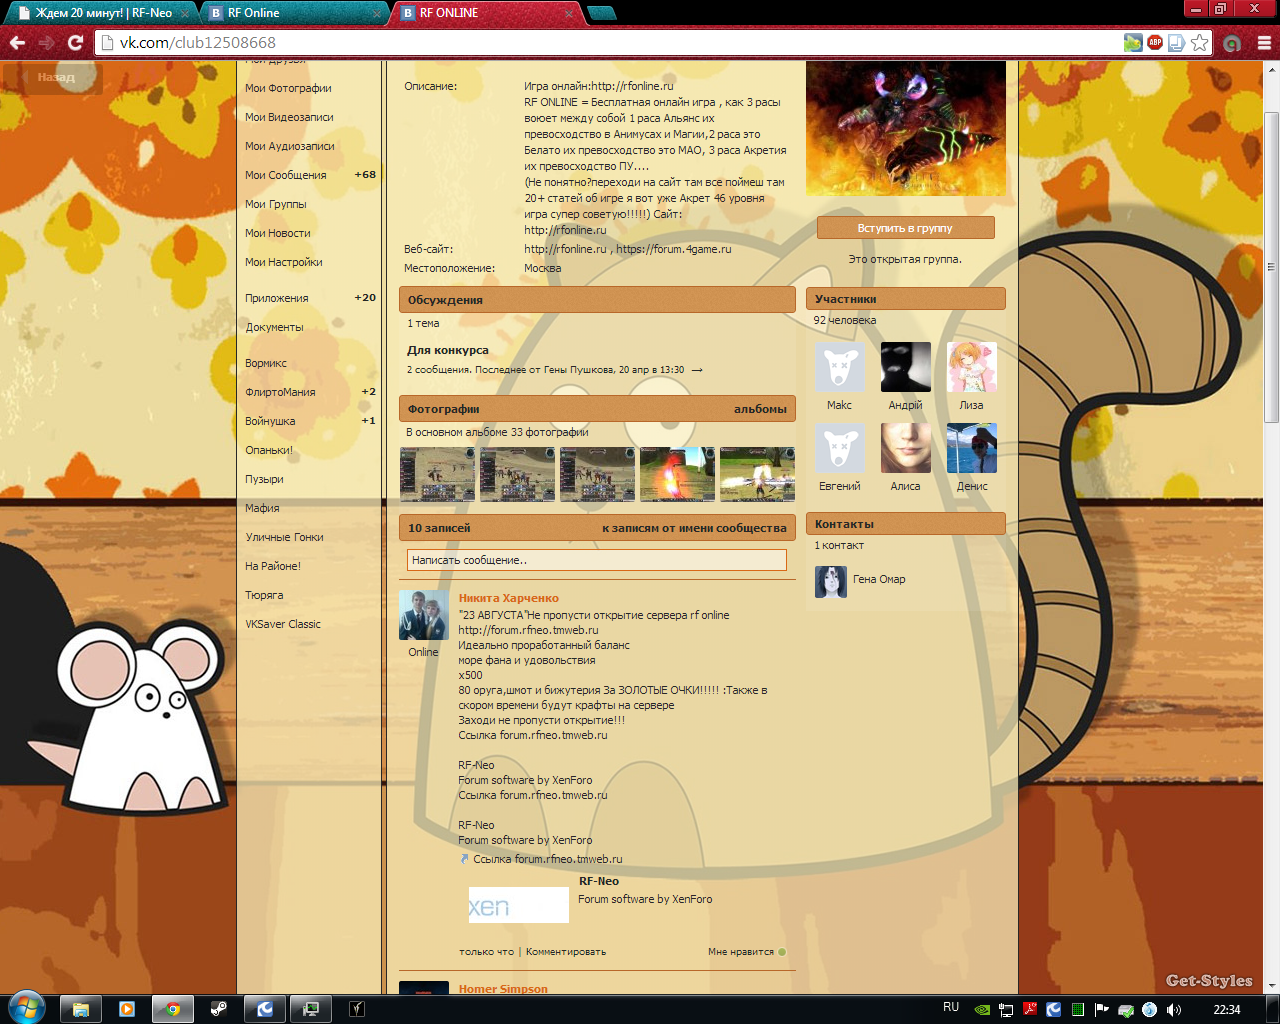Click the Chrome taskbar icon
The width and height of the screenshot is (1280, 1024).
click(173, 1009)
